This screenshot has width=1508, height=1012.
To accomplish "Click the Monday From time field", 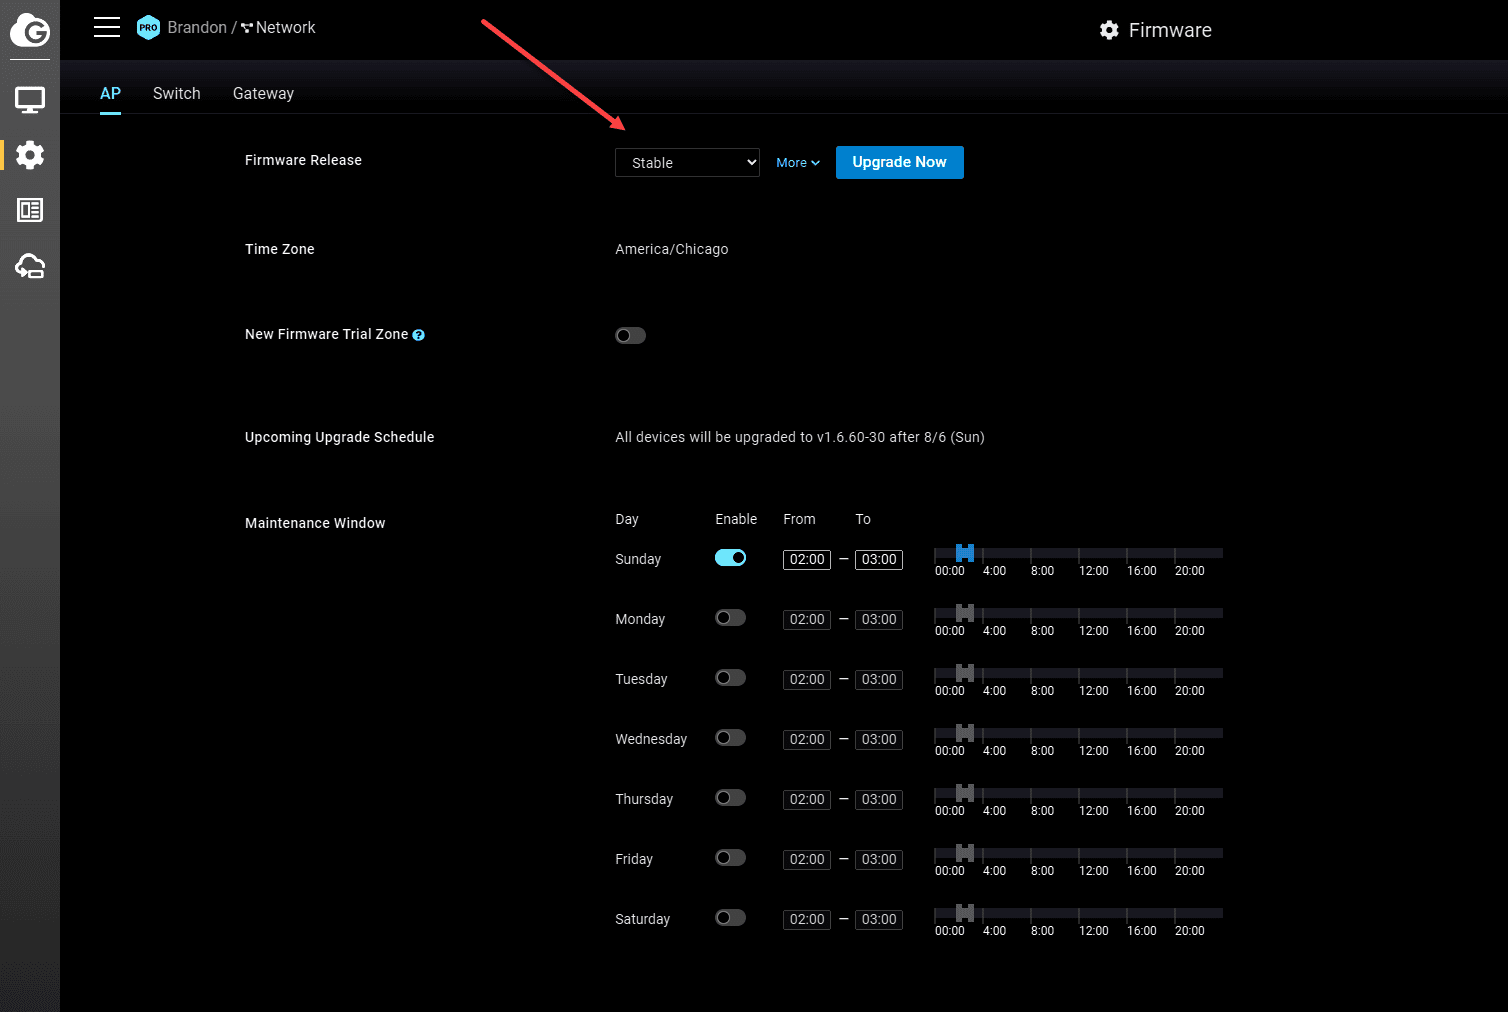I will coord(807,620).
